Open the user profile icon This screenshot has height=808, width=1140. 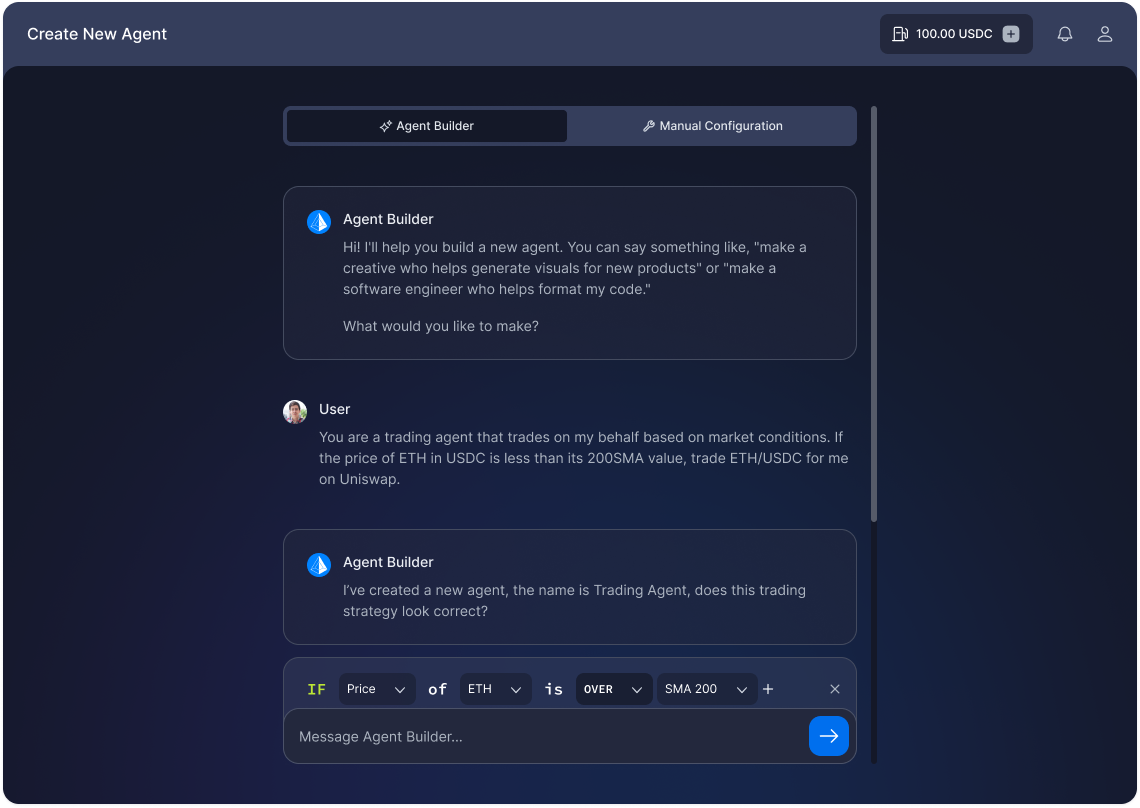[x=1104, y=34]
